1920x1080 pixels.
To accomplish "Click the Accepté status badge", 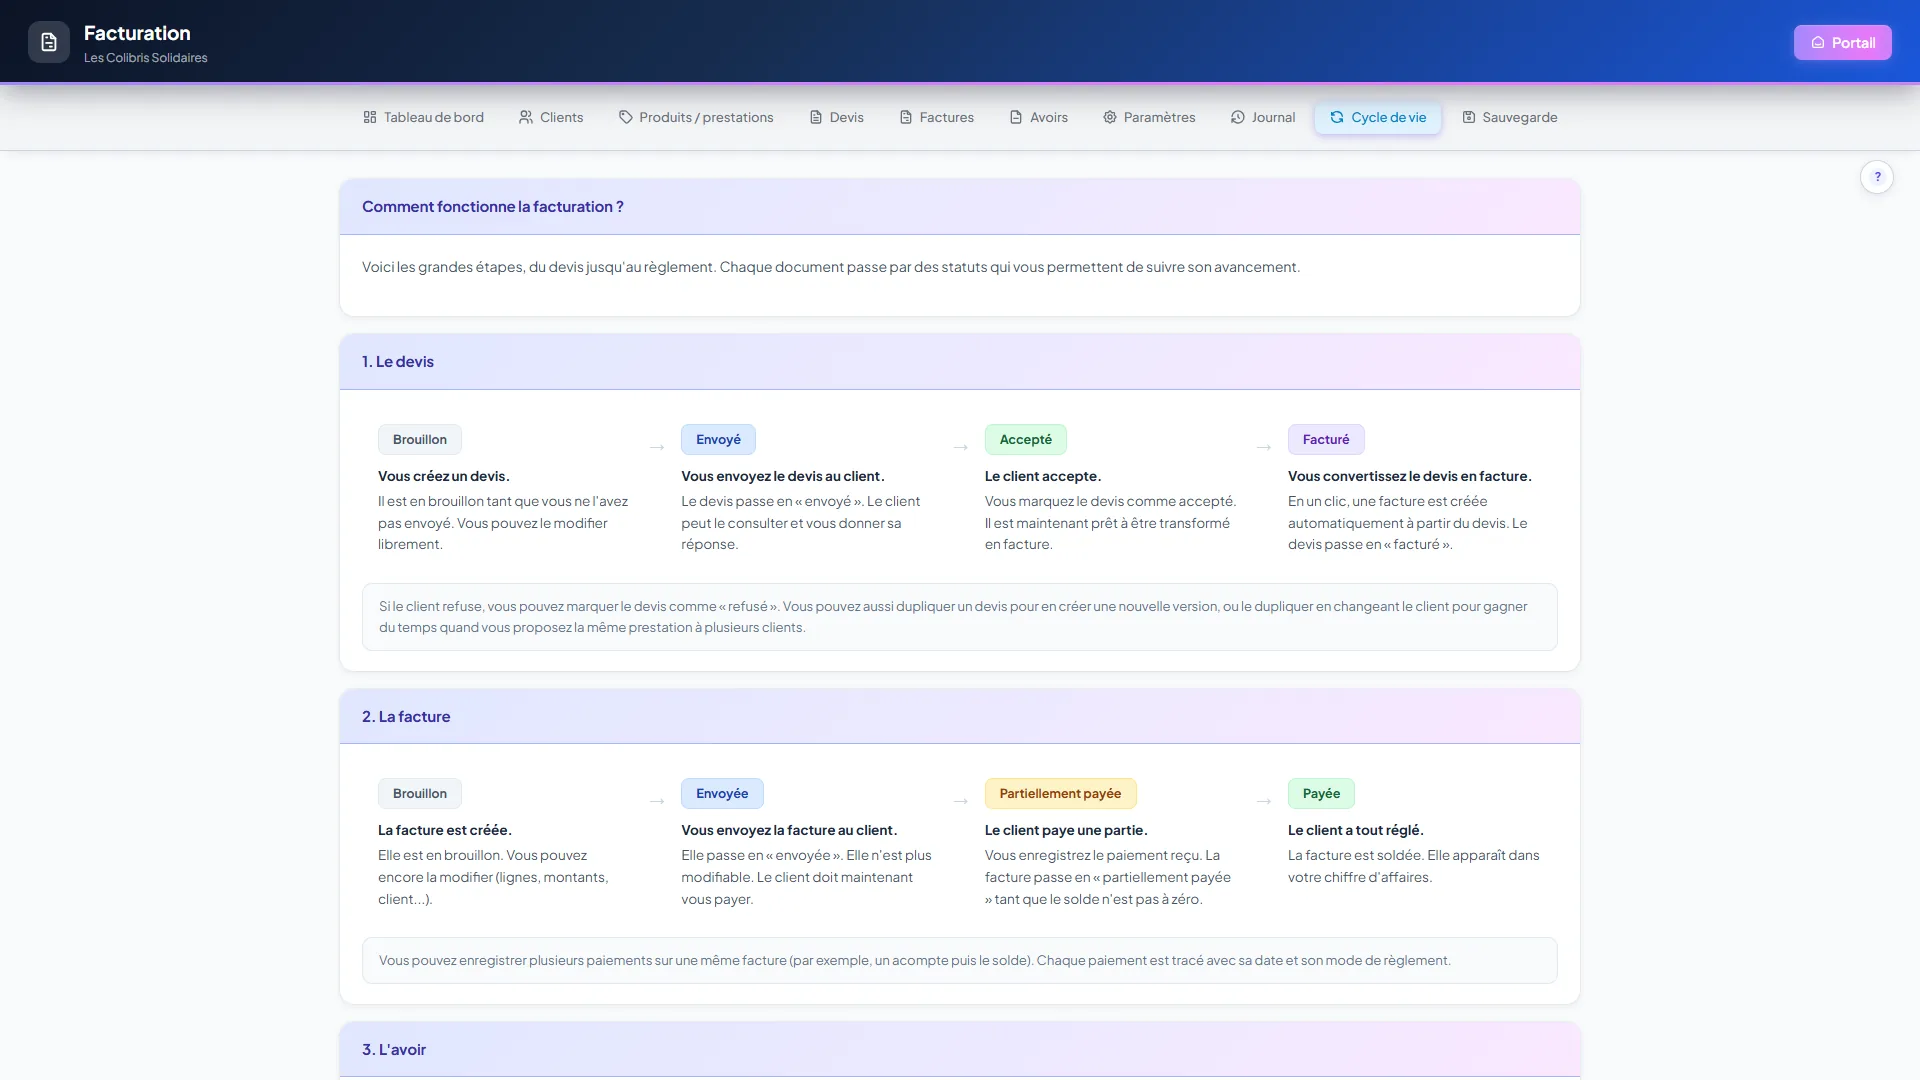I will click(1025, 439).
